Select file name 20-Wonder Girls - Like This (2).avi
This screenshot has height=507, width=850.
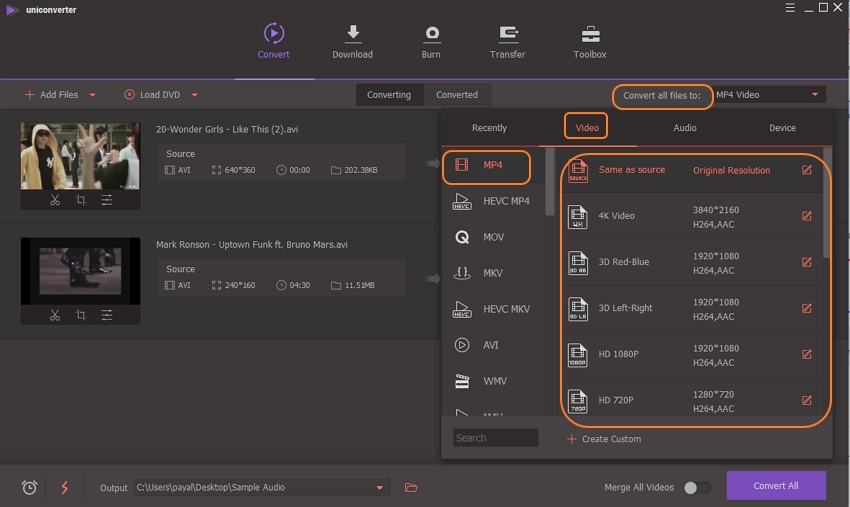coord(227,129)
